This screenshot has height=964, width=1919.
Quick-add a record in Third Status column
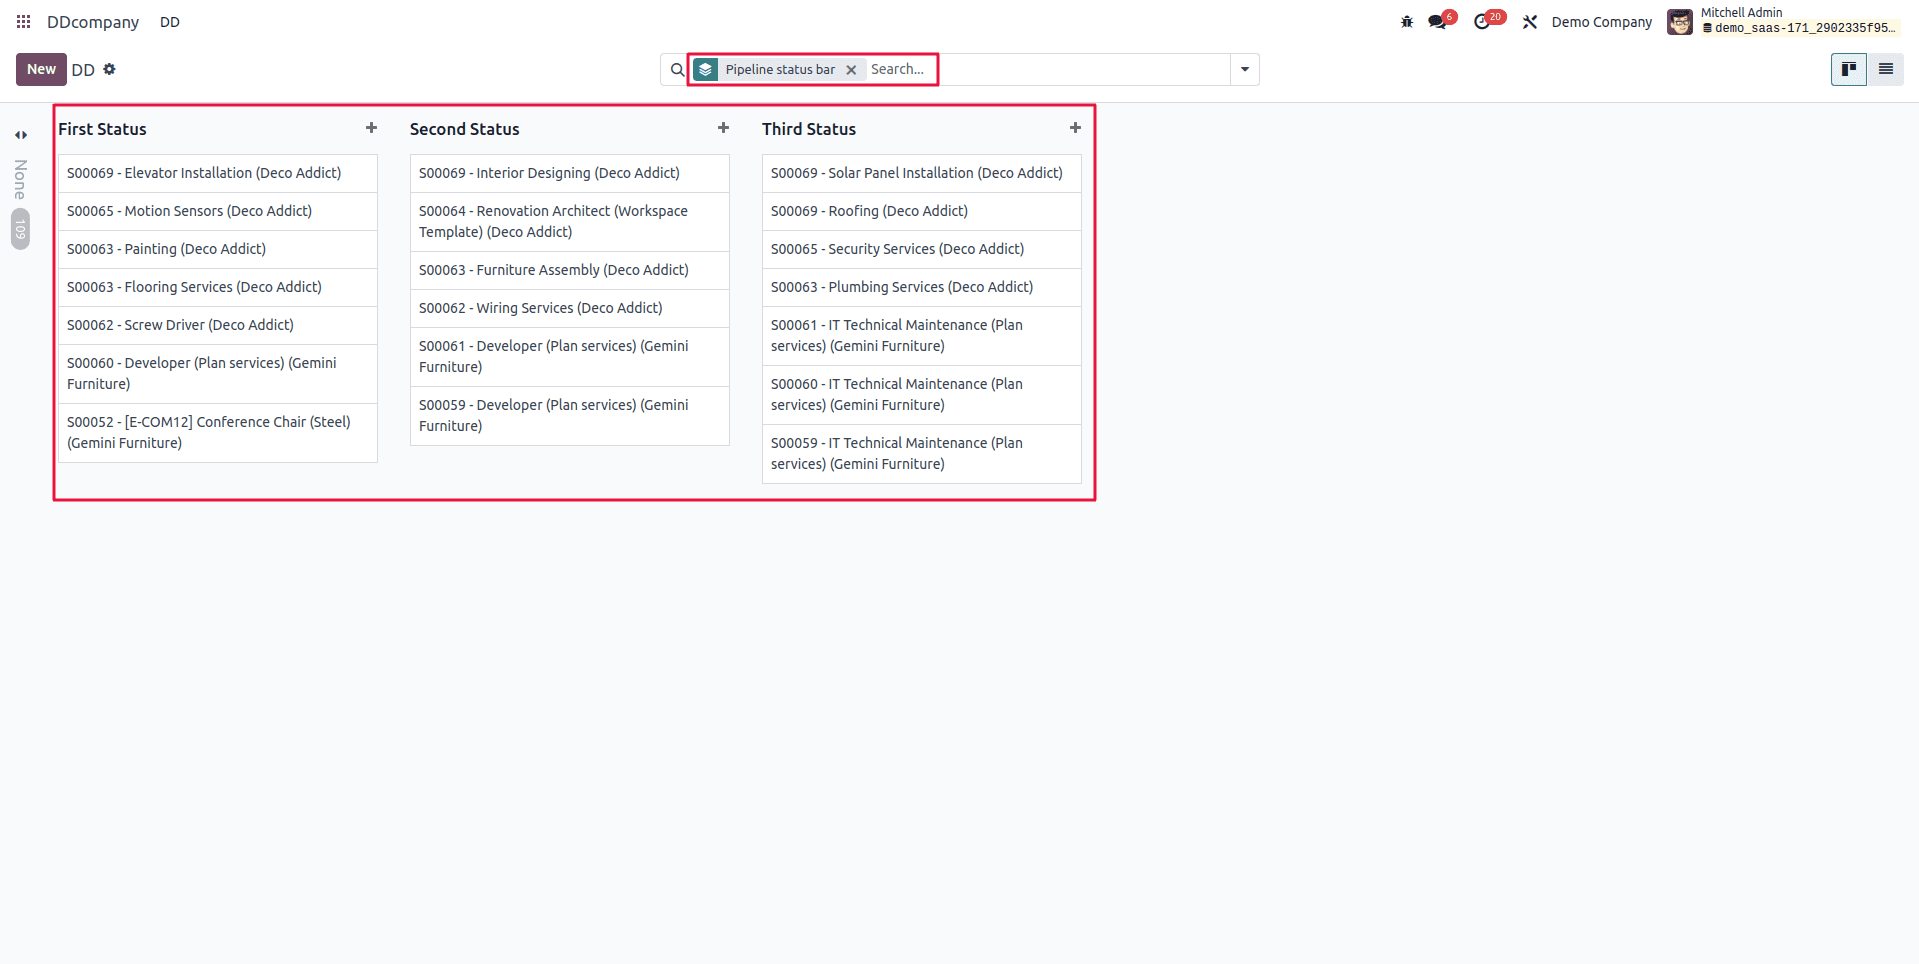(x=1075, y=128)
